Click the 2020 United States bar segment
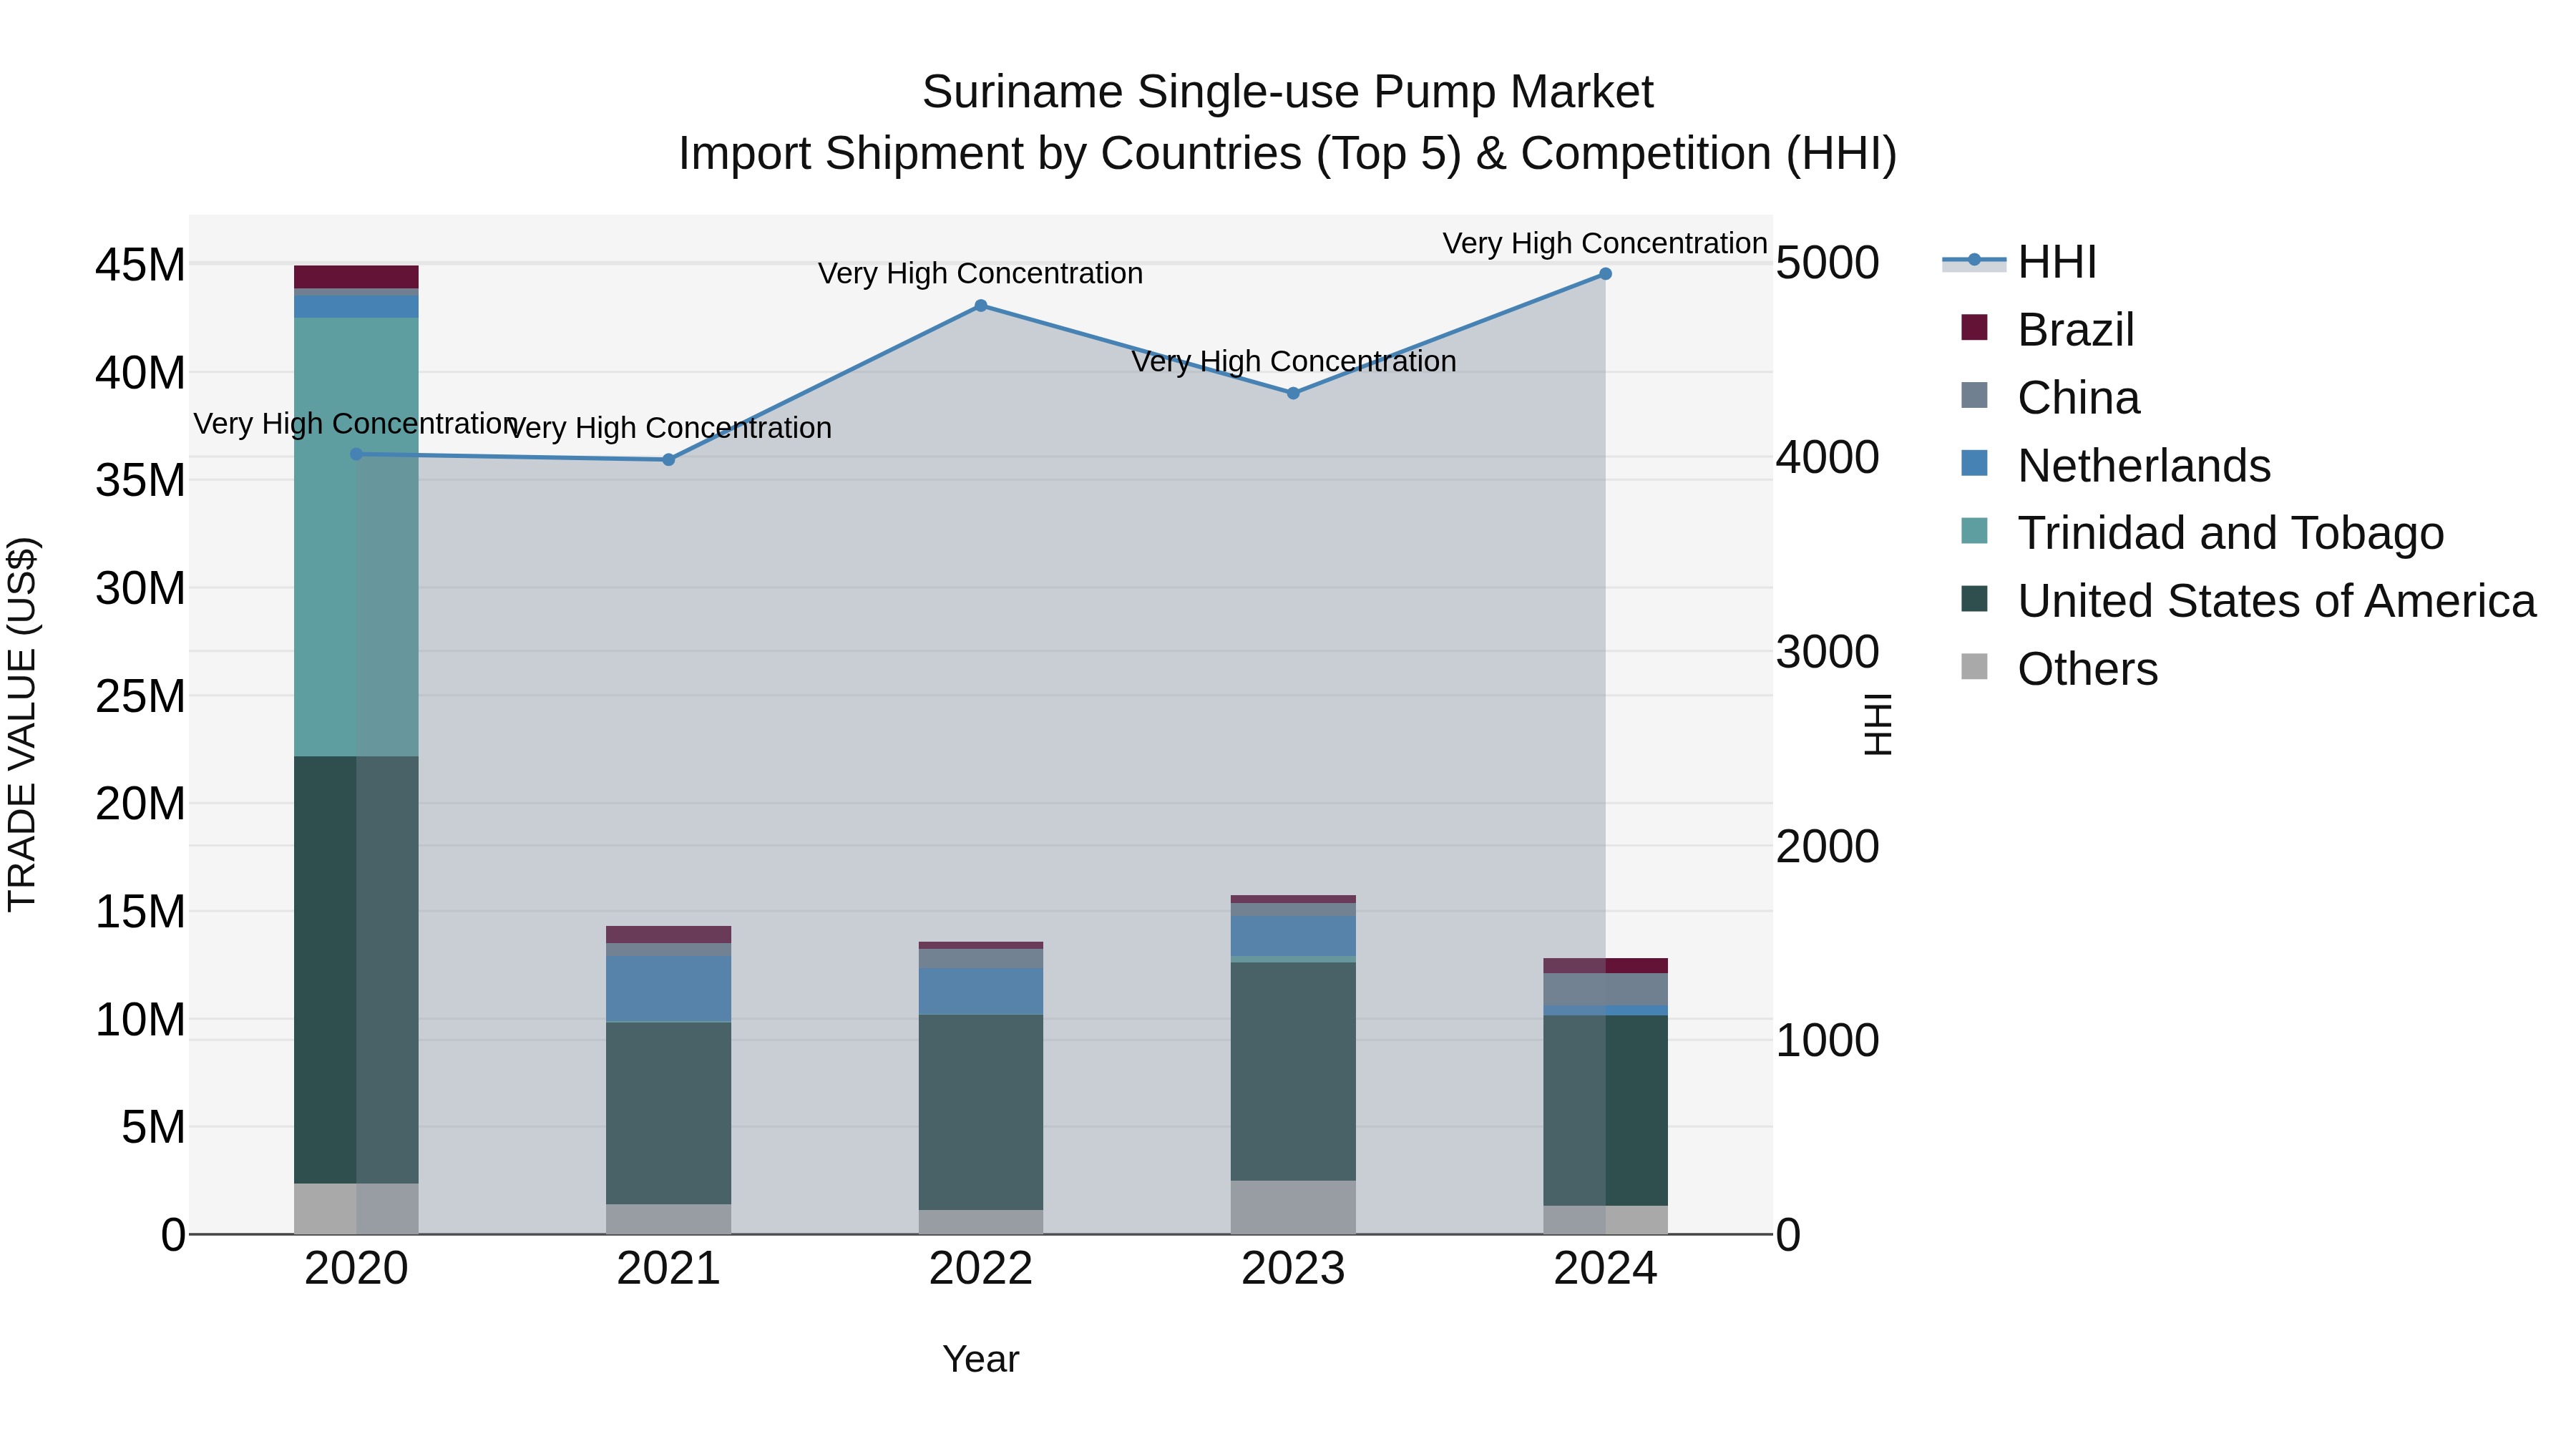 356,970
